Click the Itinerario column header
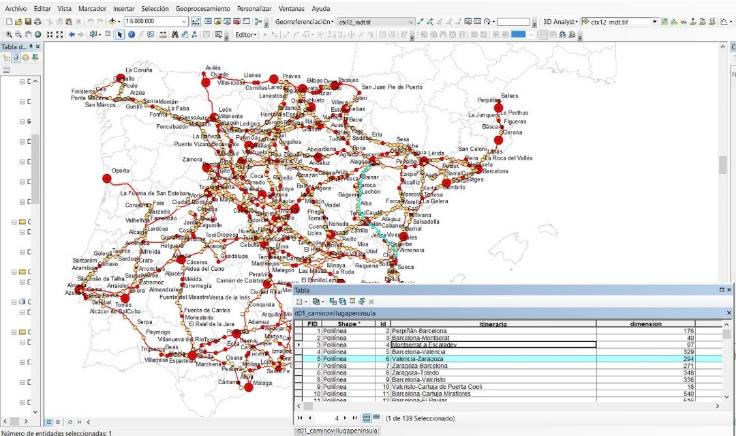This screenshot has width=736, height=436. pyautogui.click(x=493, y=324)
